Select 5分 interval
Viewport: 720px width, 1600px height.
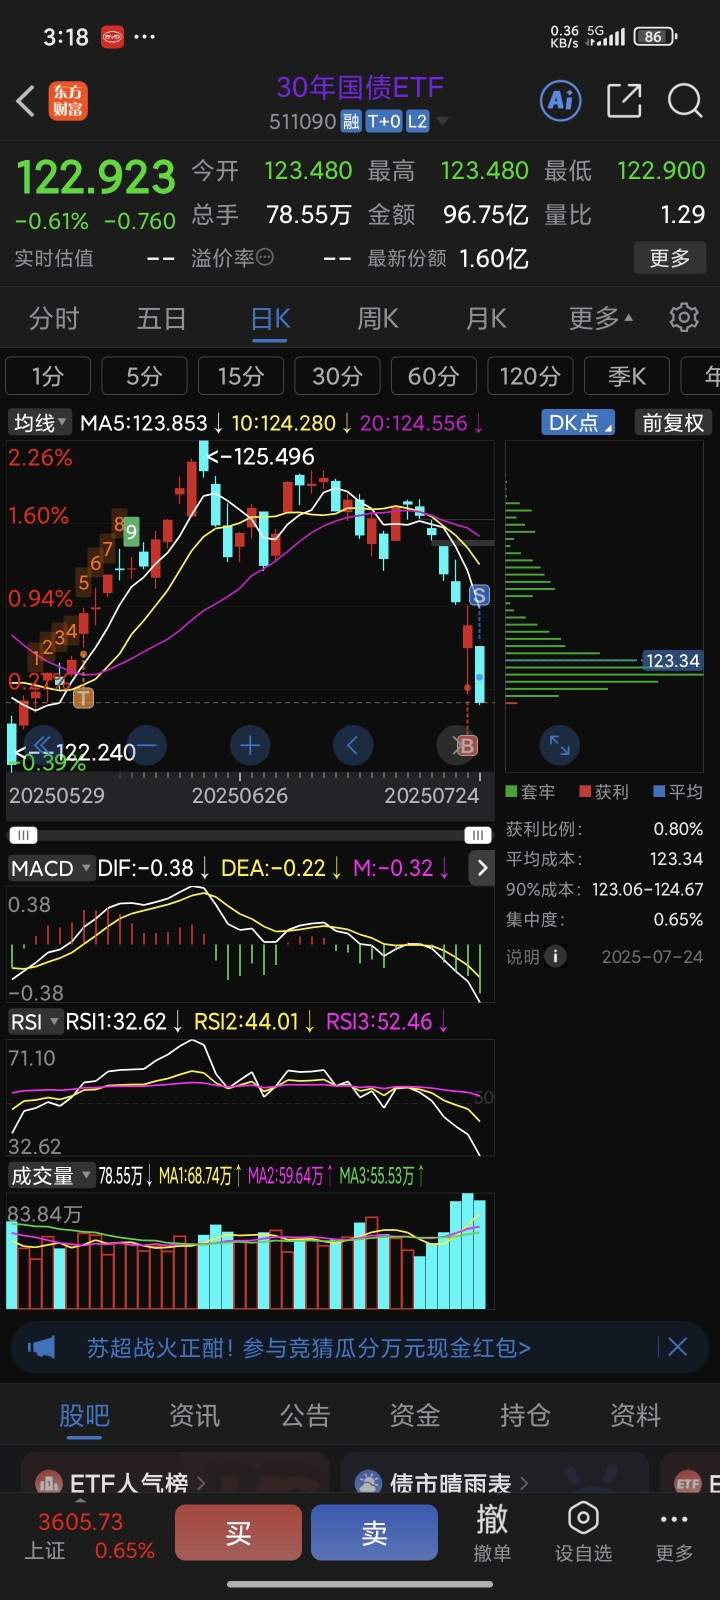click(144, 376)
